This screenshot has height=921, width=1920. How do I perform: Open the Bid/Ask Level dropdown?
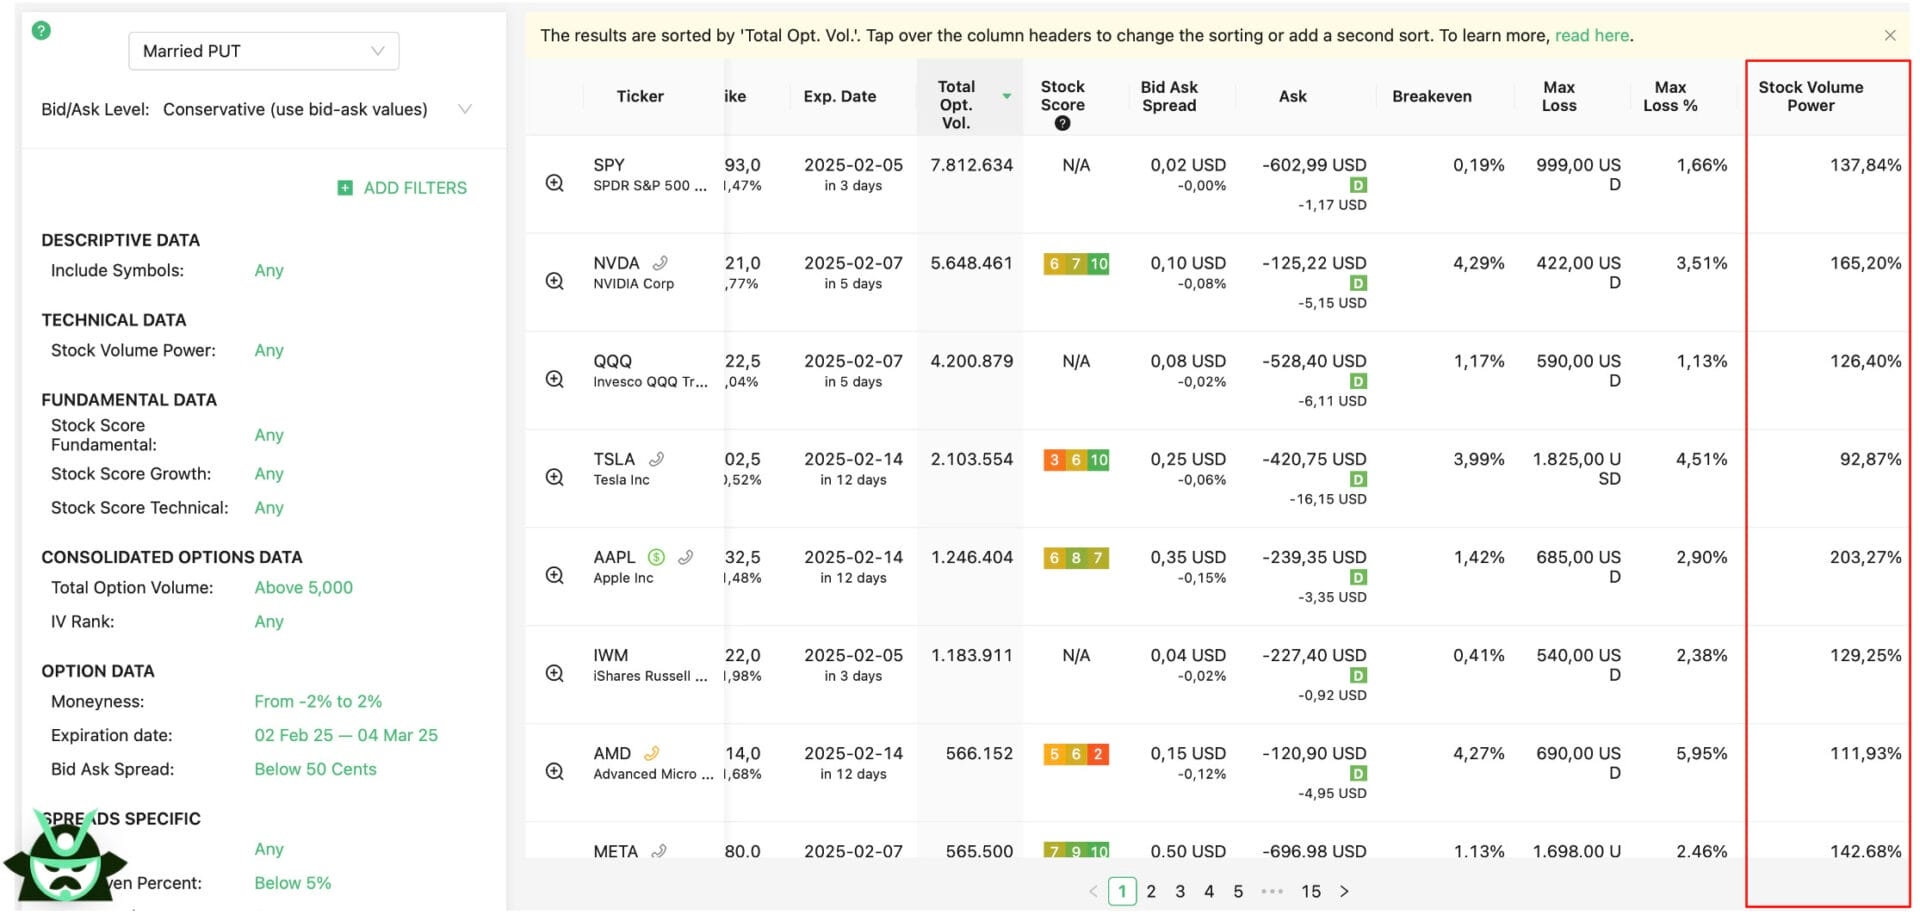click(x=463, y=109)
